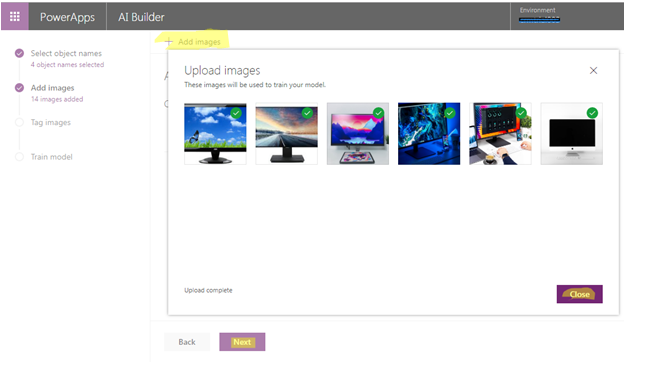The image size is (651, 375).
Task: Open the PowerApps header title
Action: click(x=67, y=17)
